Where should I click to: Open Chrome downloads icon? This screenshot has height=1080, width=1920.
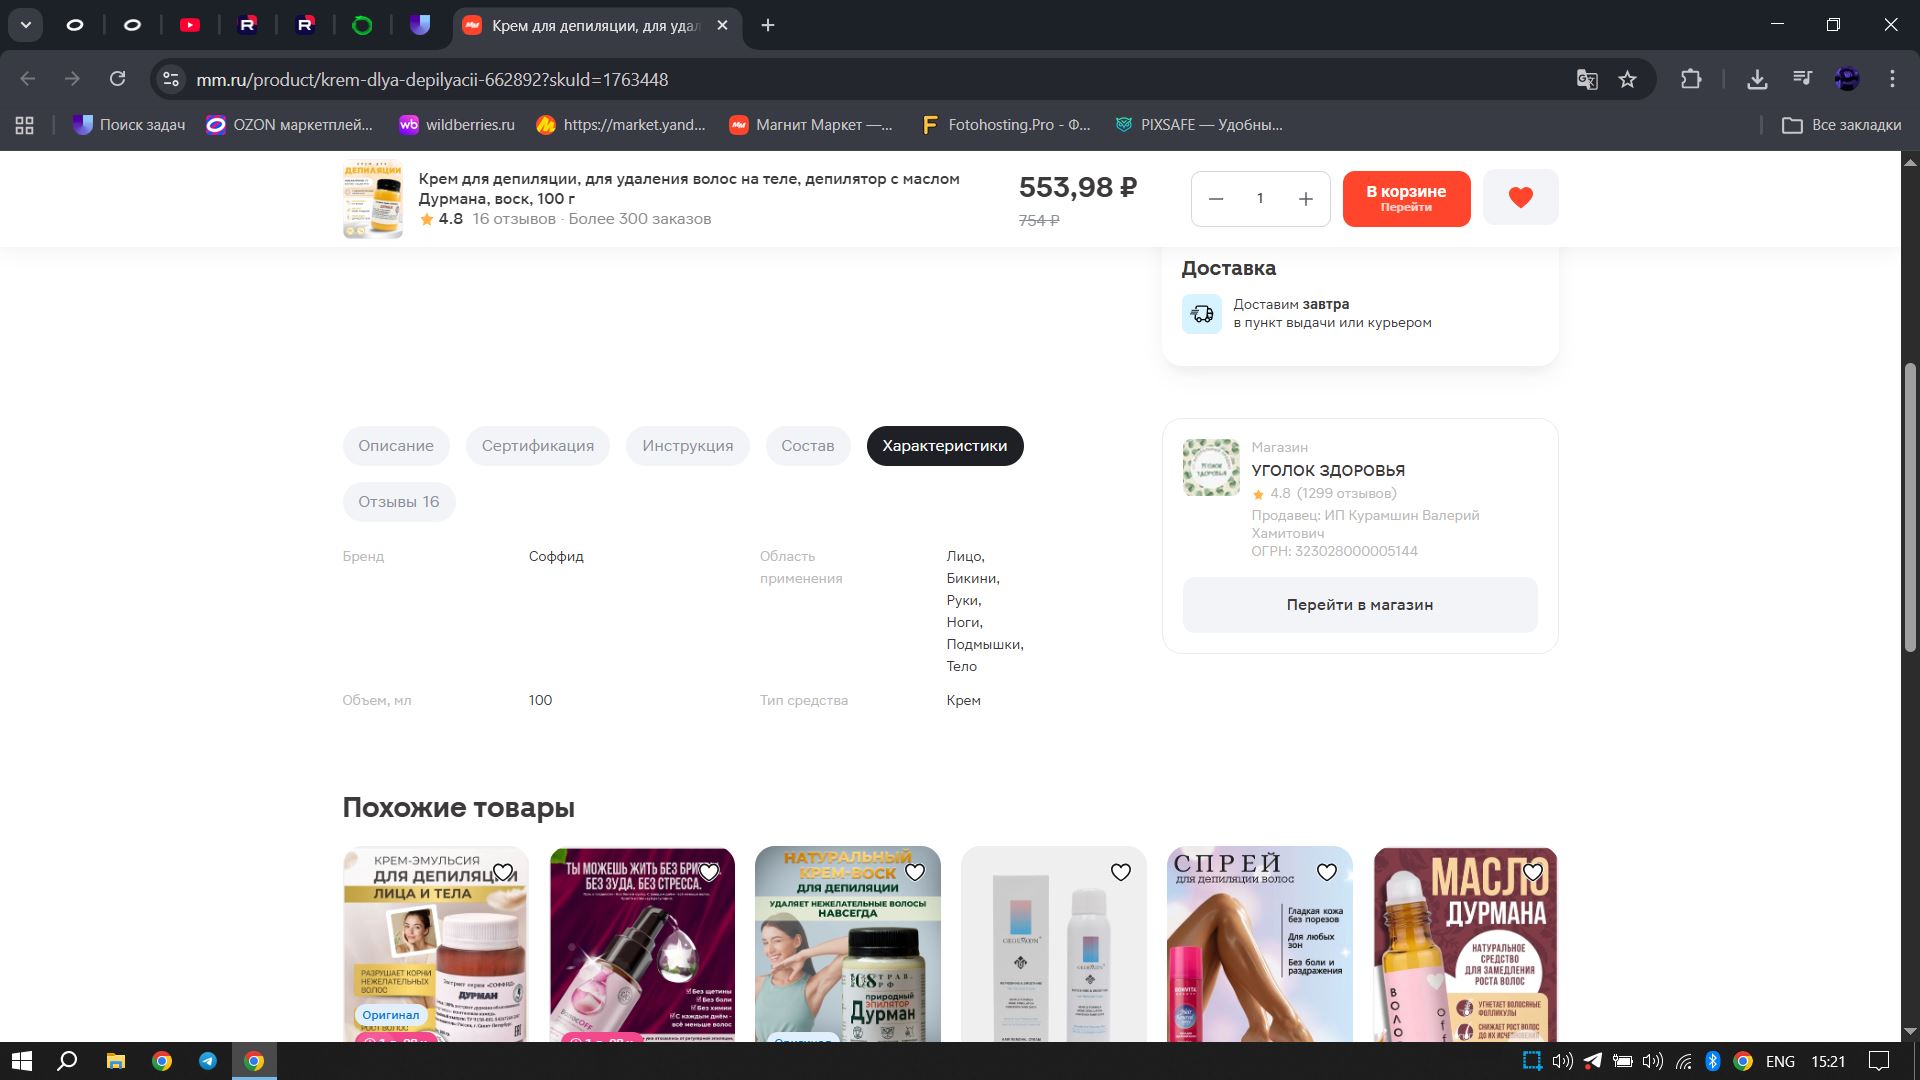tap(1757, 79)
